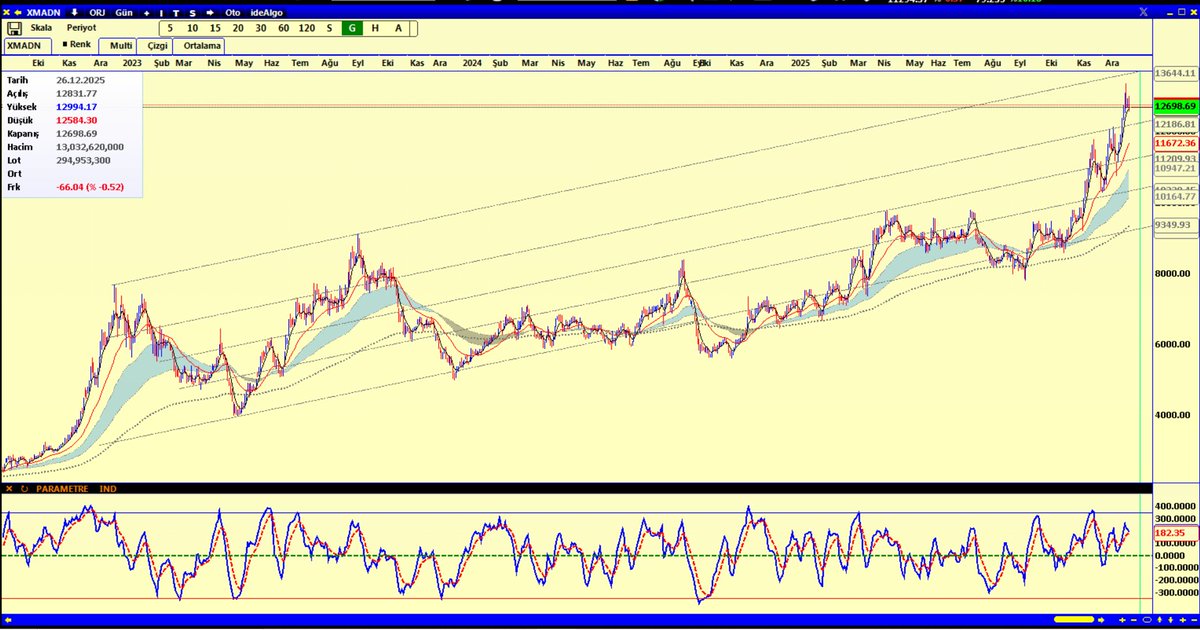Click Oto in the title bar
The image size is (1200, 630).
pyautogui.click(x=233, y=13)
